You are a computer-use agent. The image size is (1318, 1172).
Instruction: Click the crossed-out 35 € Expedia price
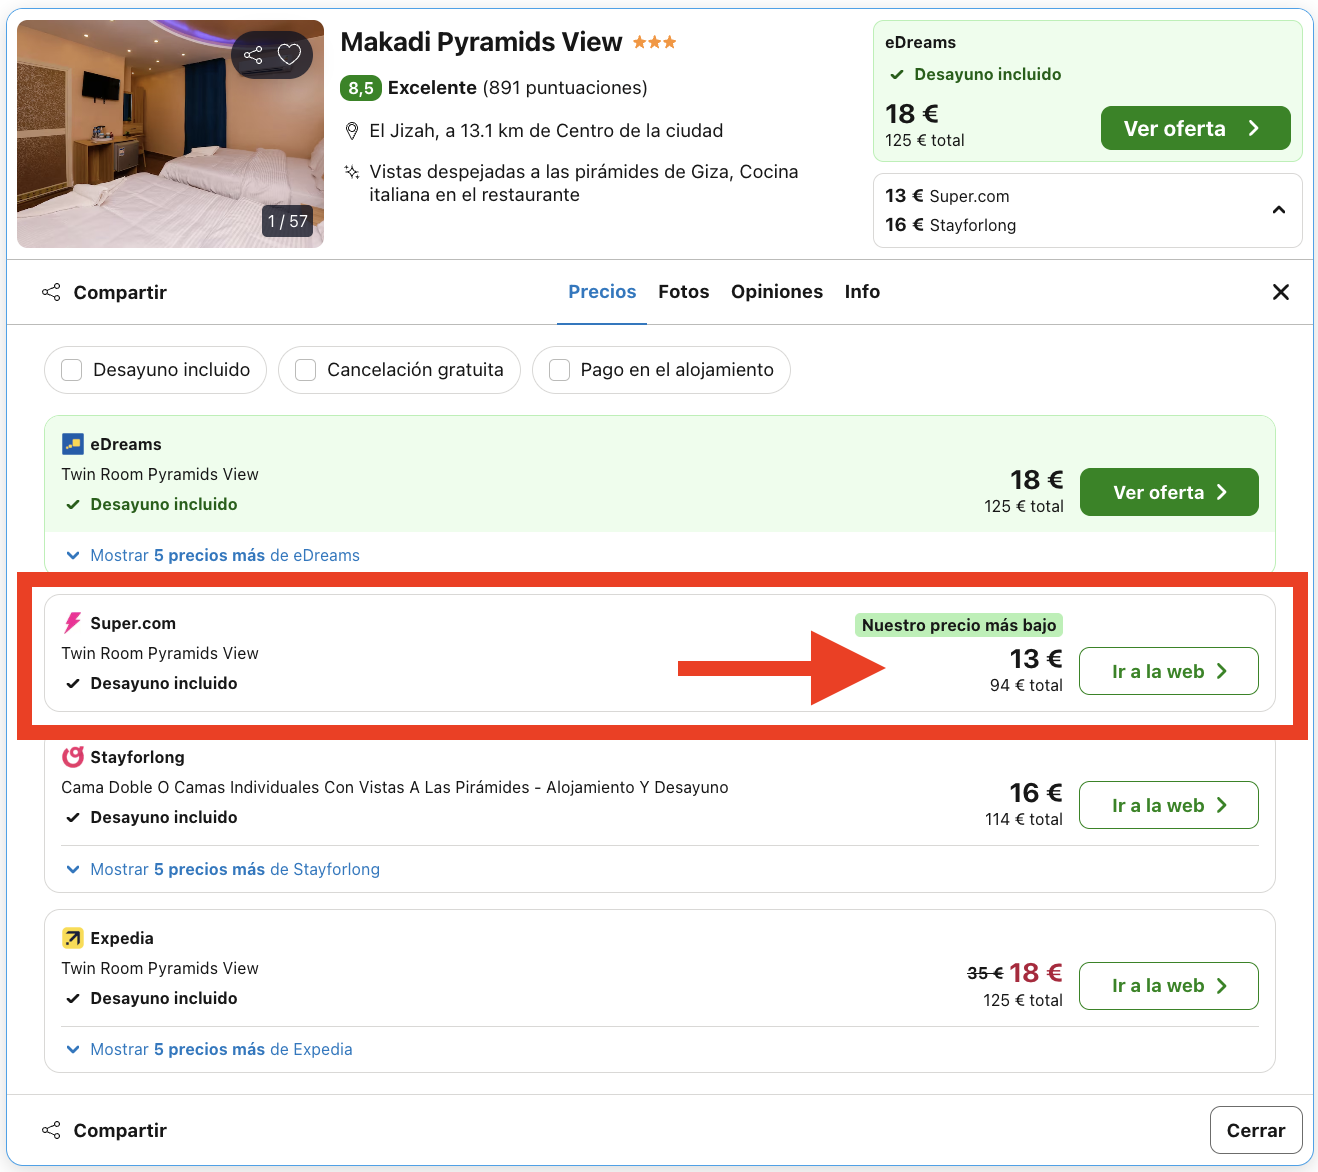point(985,973)
